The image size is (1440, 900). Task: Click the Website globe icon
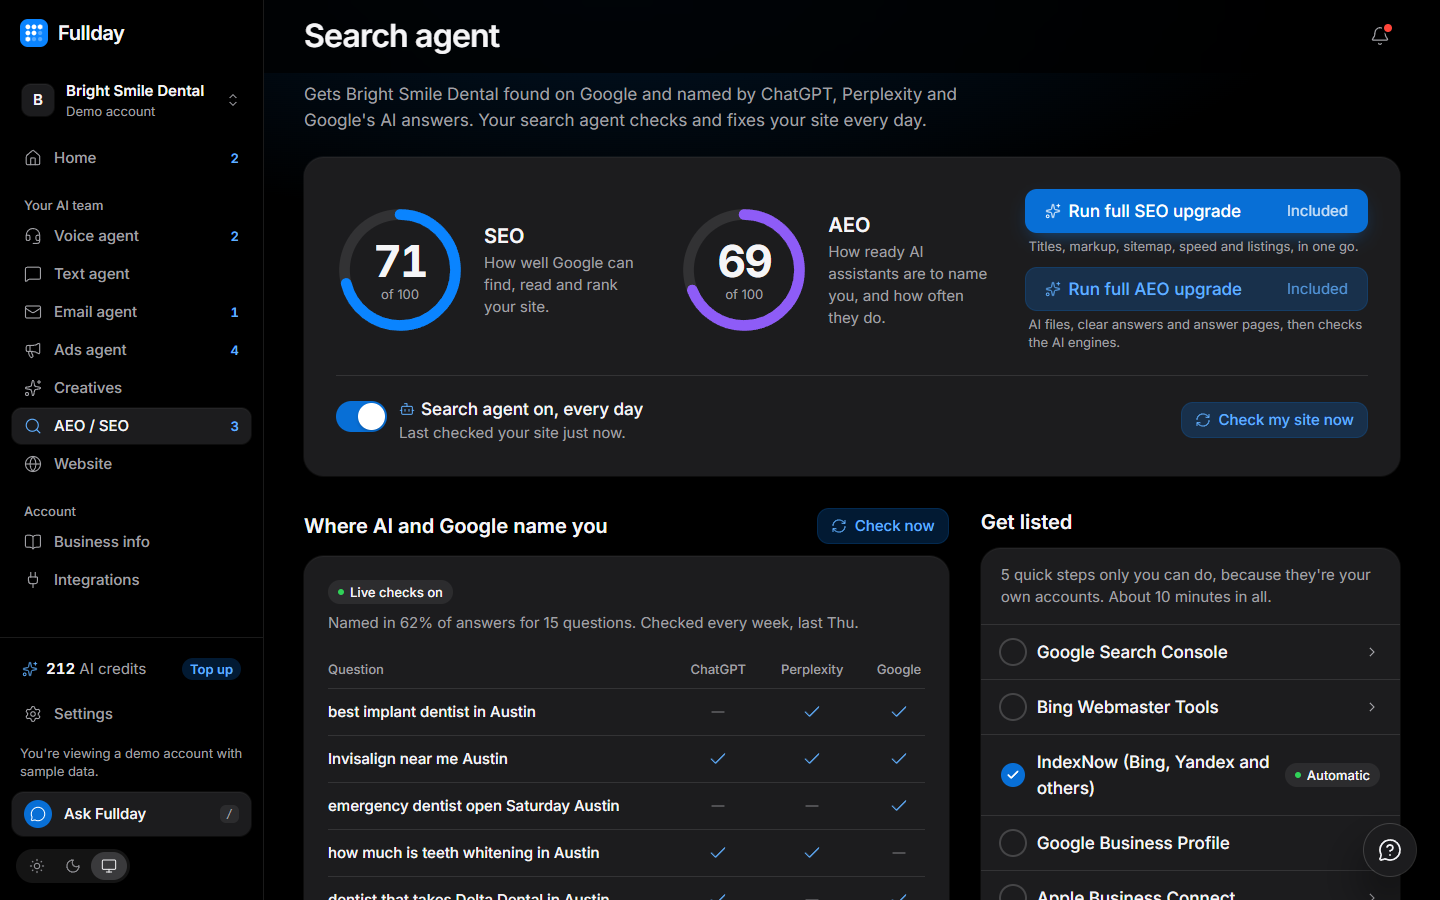pos(33,464)
